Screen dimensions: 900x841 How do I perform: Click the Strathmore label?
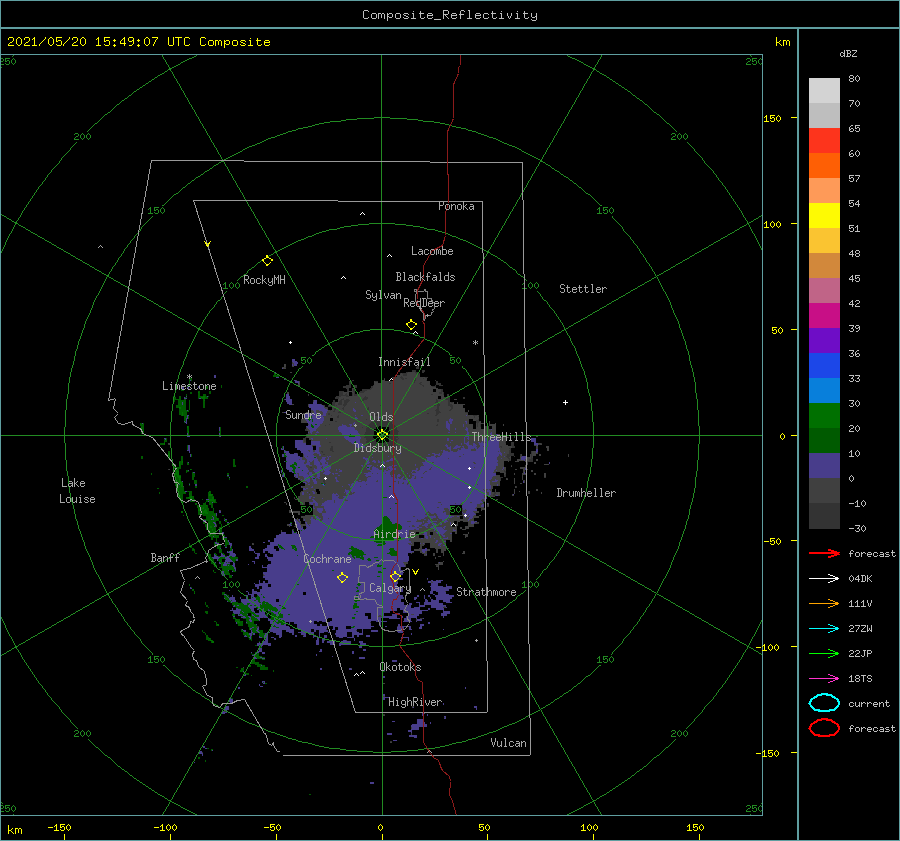tap(486, 592)
